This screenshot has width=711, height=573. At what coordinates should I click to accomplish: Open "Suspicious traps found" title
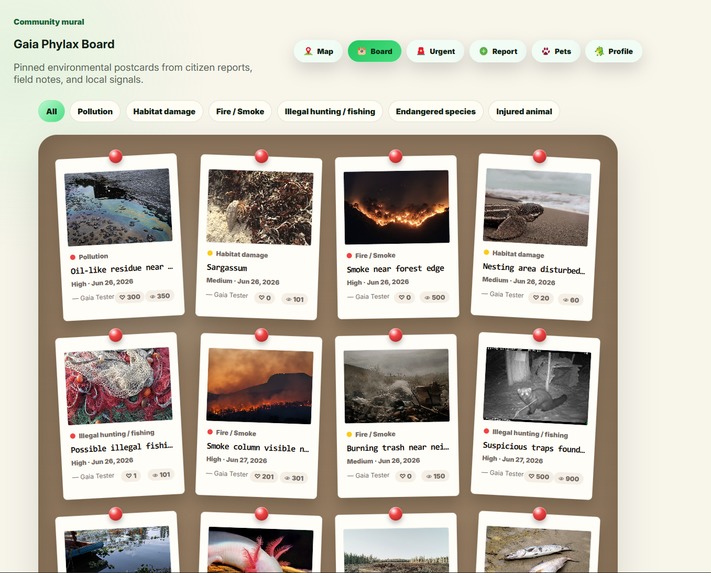tap(534, 447)
